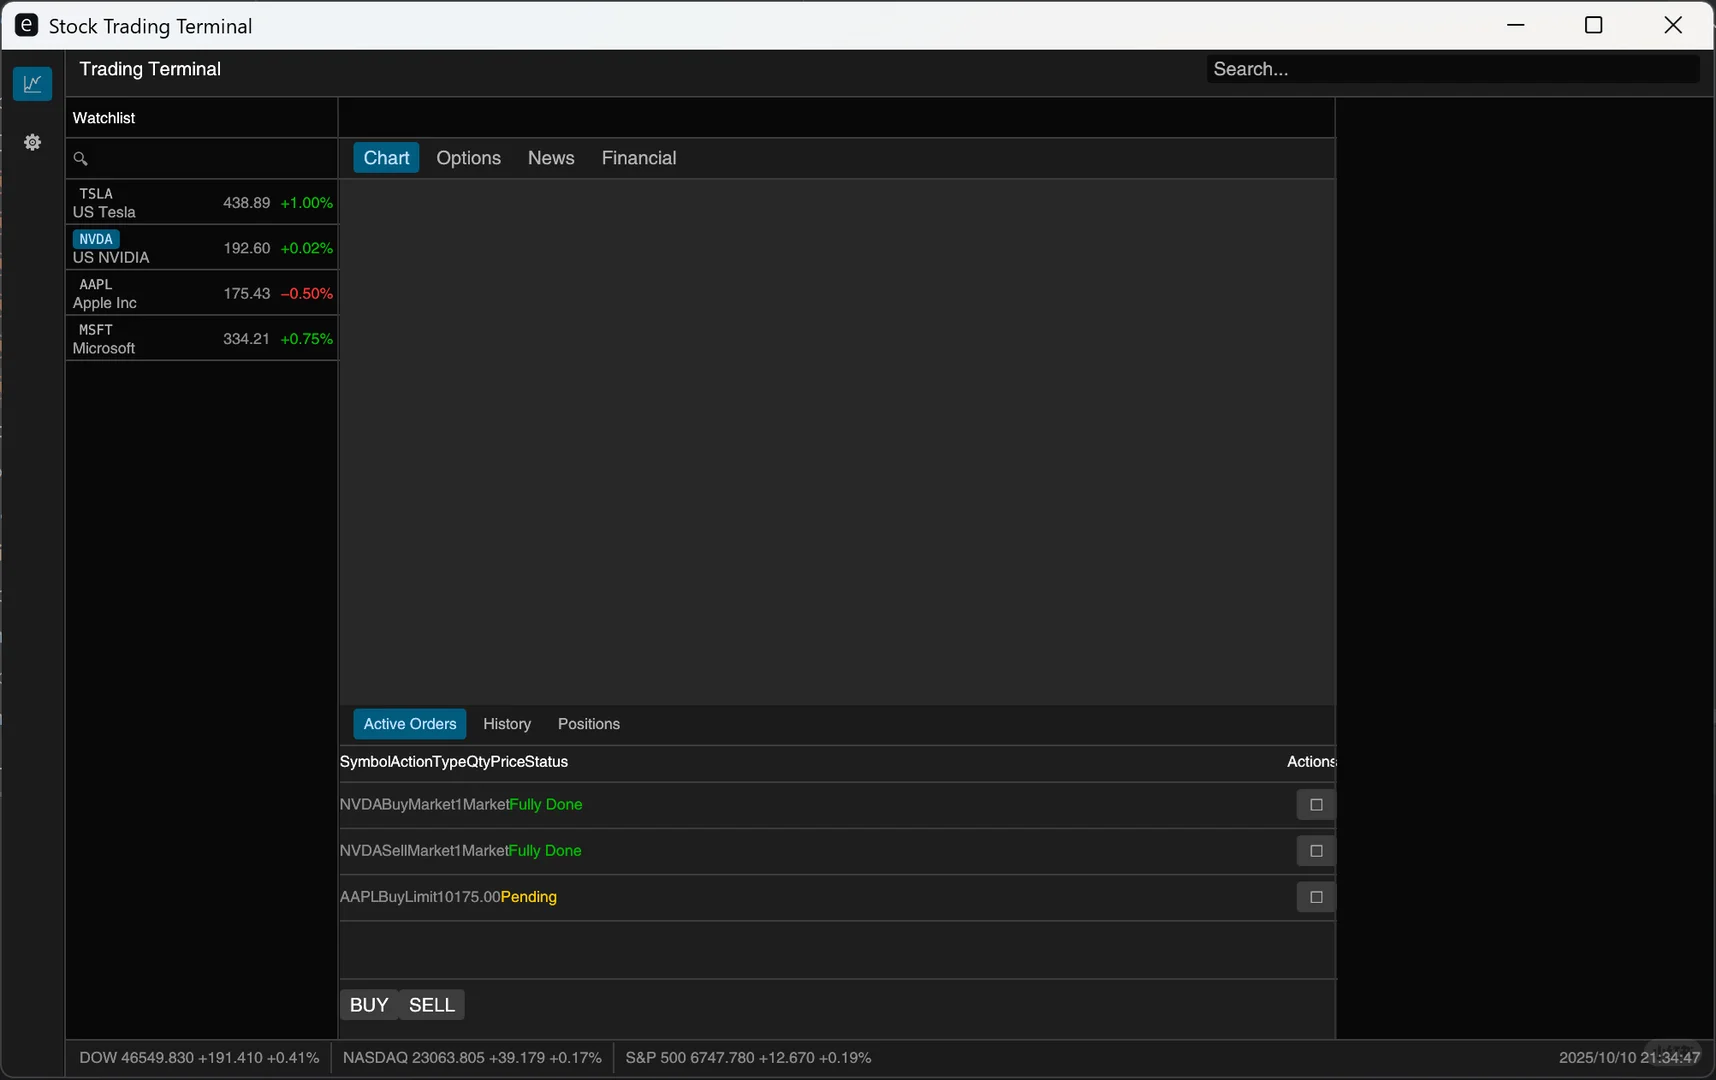Click the date and time in the status bar
The image size is (1716, 1080).
click(x=1629, y=1058)
